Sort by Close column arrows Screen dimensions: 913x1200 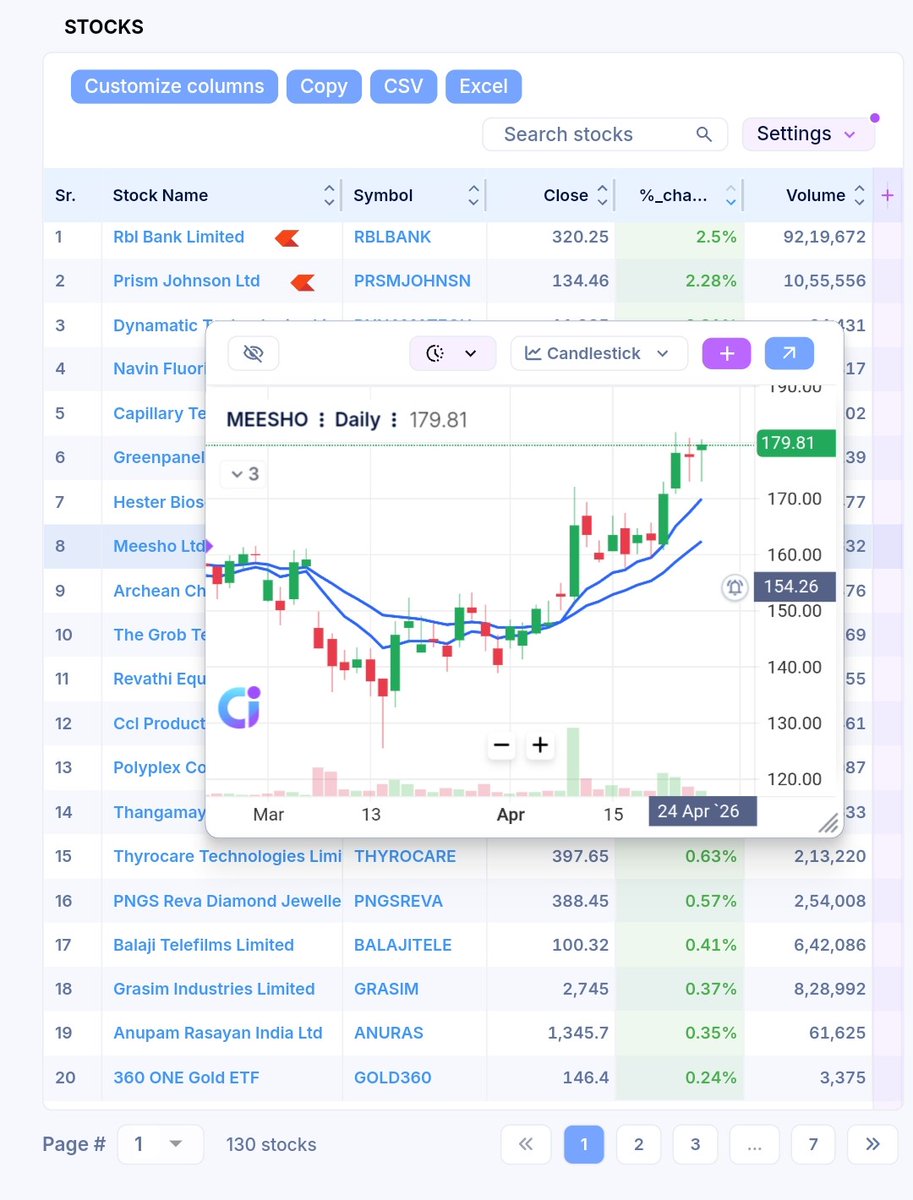coord(602,195)
